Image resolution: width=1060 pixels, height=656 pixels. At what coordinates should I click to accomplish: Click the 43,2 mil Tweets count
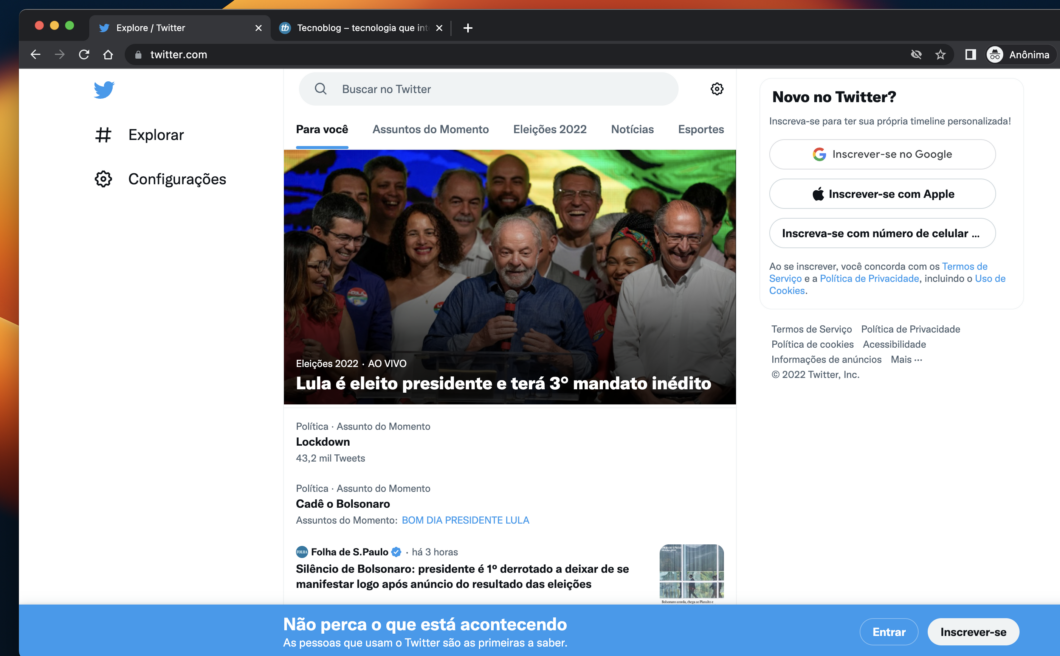click(331, 459)
